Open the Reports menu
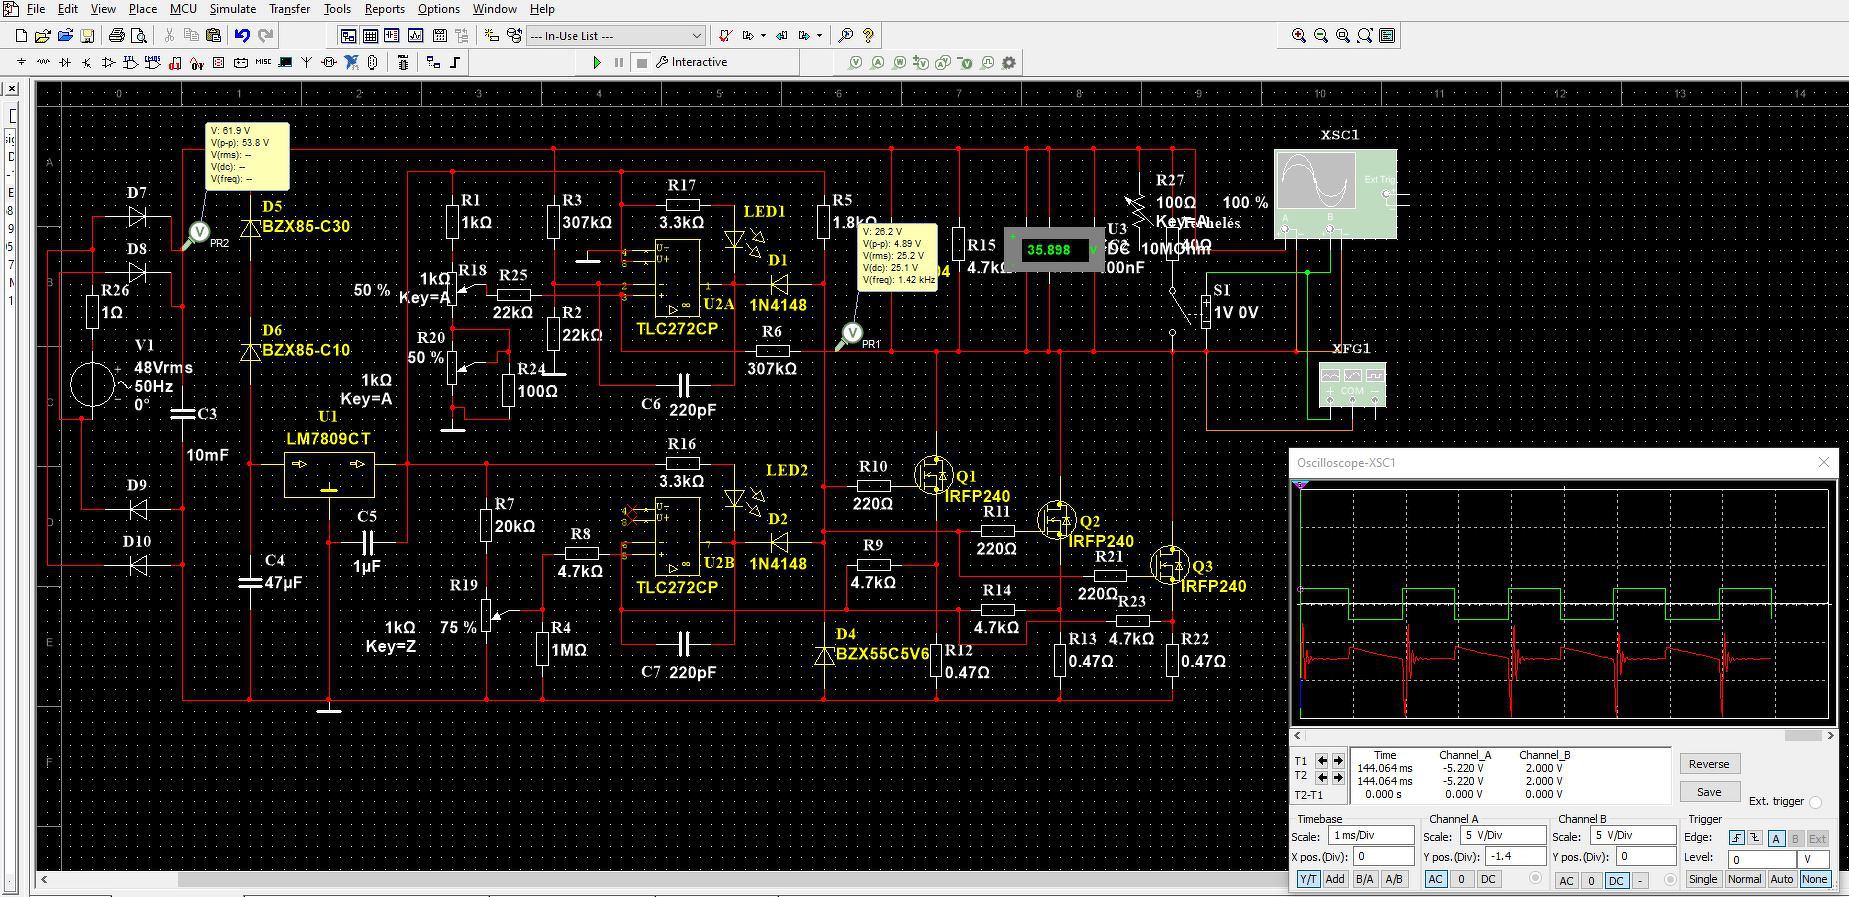 pyautogui.click(x=384, y=9)
